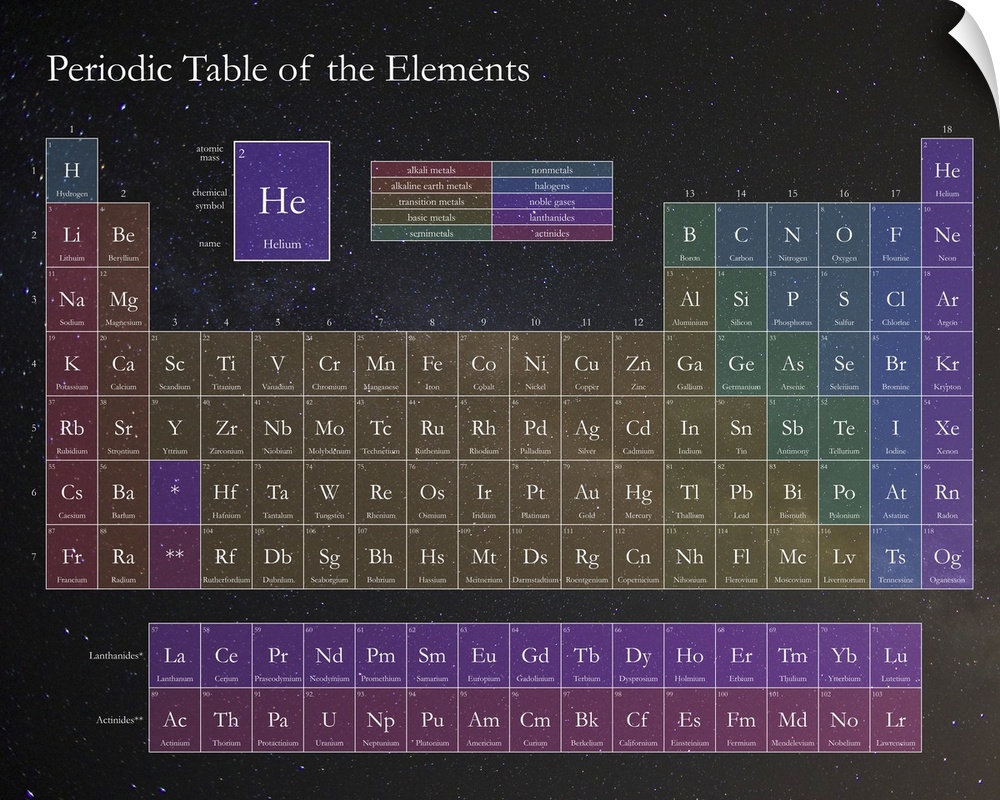The image size is (1000, 800).
Task: Select the Lanthanum (La) cell
Action: coord(174,655)
